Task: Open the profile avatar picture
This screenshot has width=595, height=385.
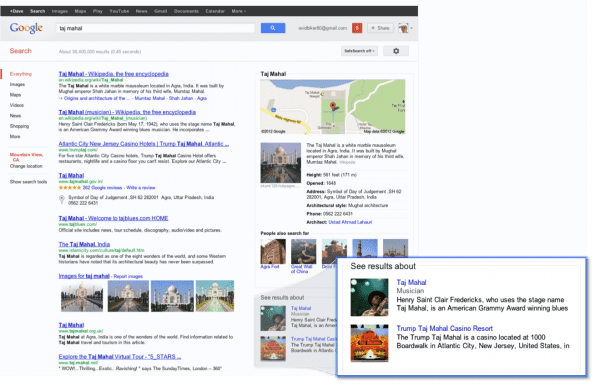Action: pyautogui.click(x=403, y=28)
